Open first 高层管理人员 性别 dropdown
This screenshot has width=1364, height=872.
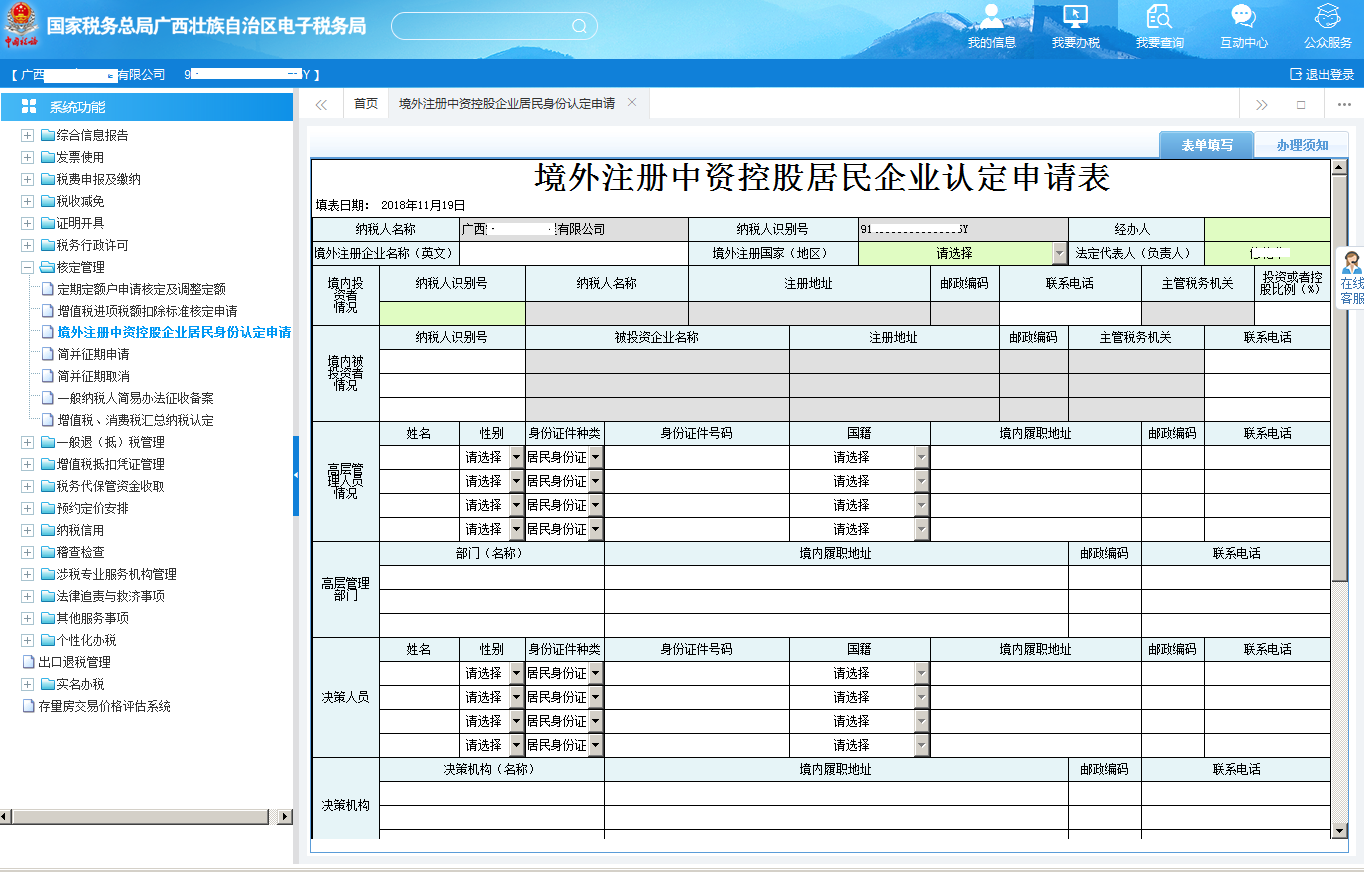(x=492, y=457)
